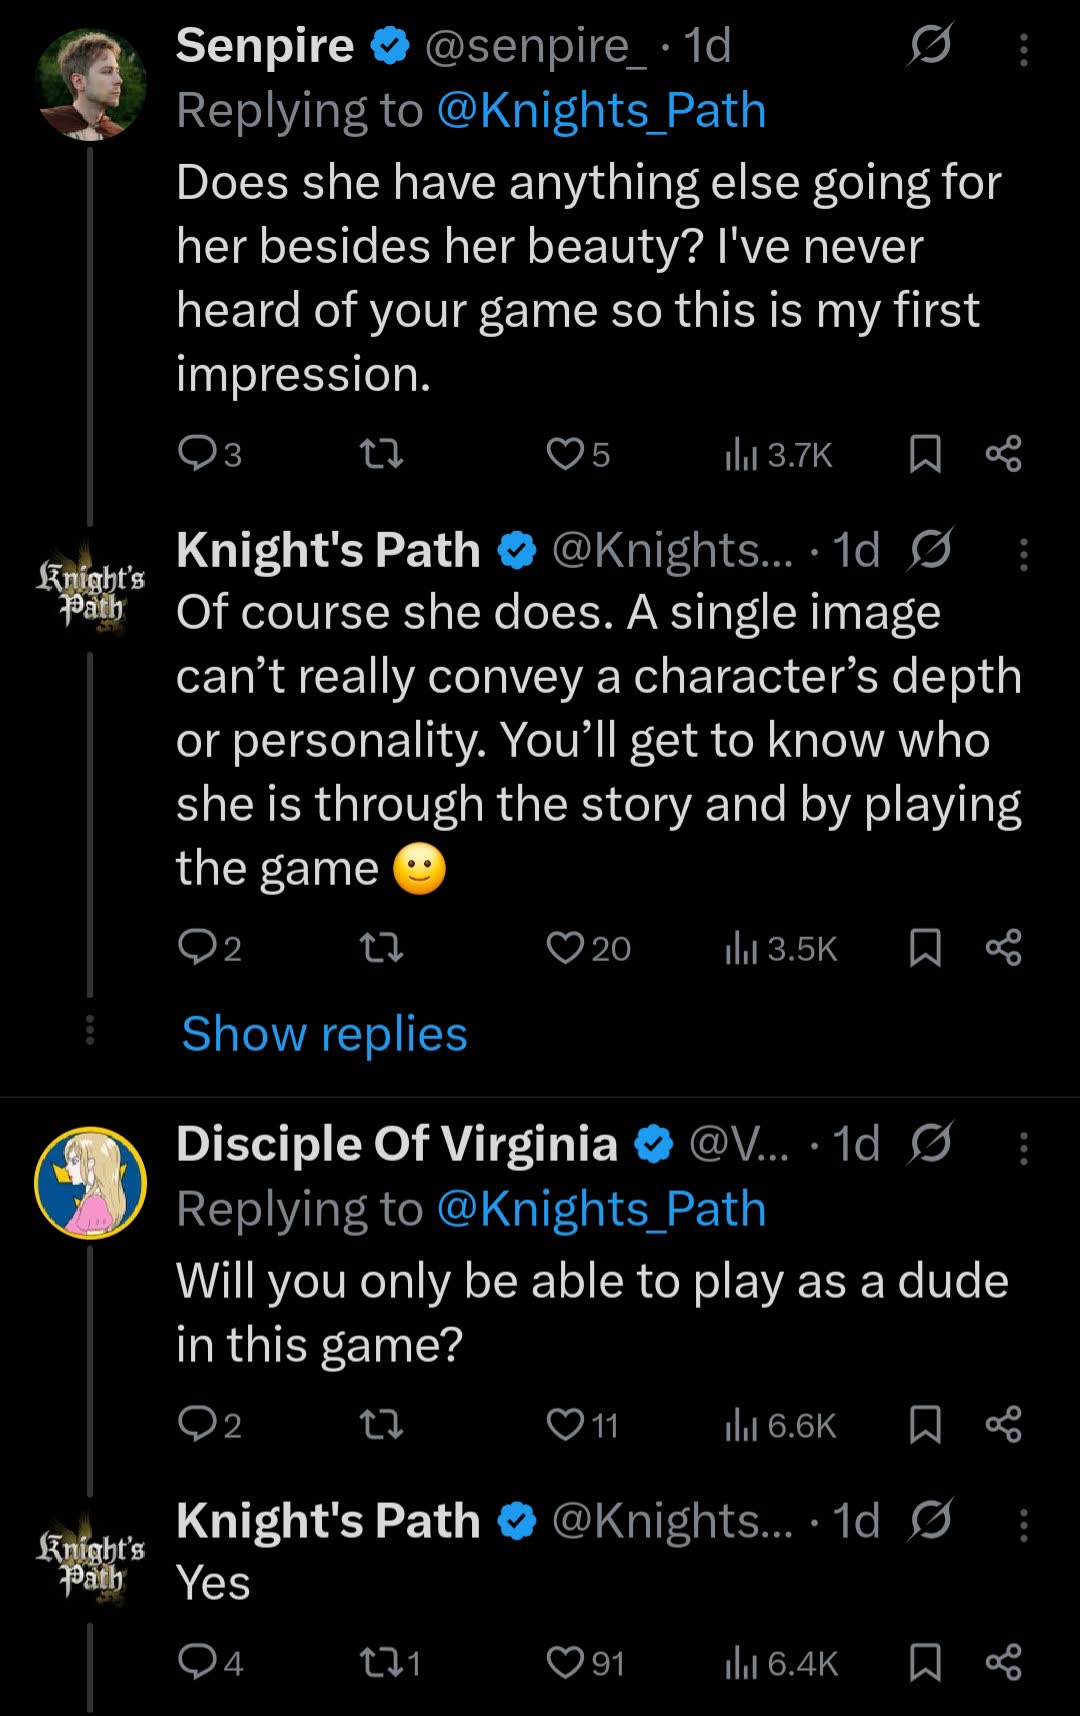The image size is (1080, 1716).
Task: Open more options for Senpire's tweet
Action: [1023, 49]
